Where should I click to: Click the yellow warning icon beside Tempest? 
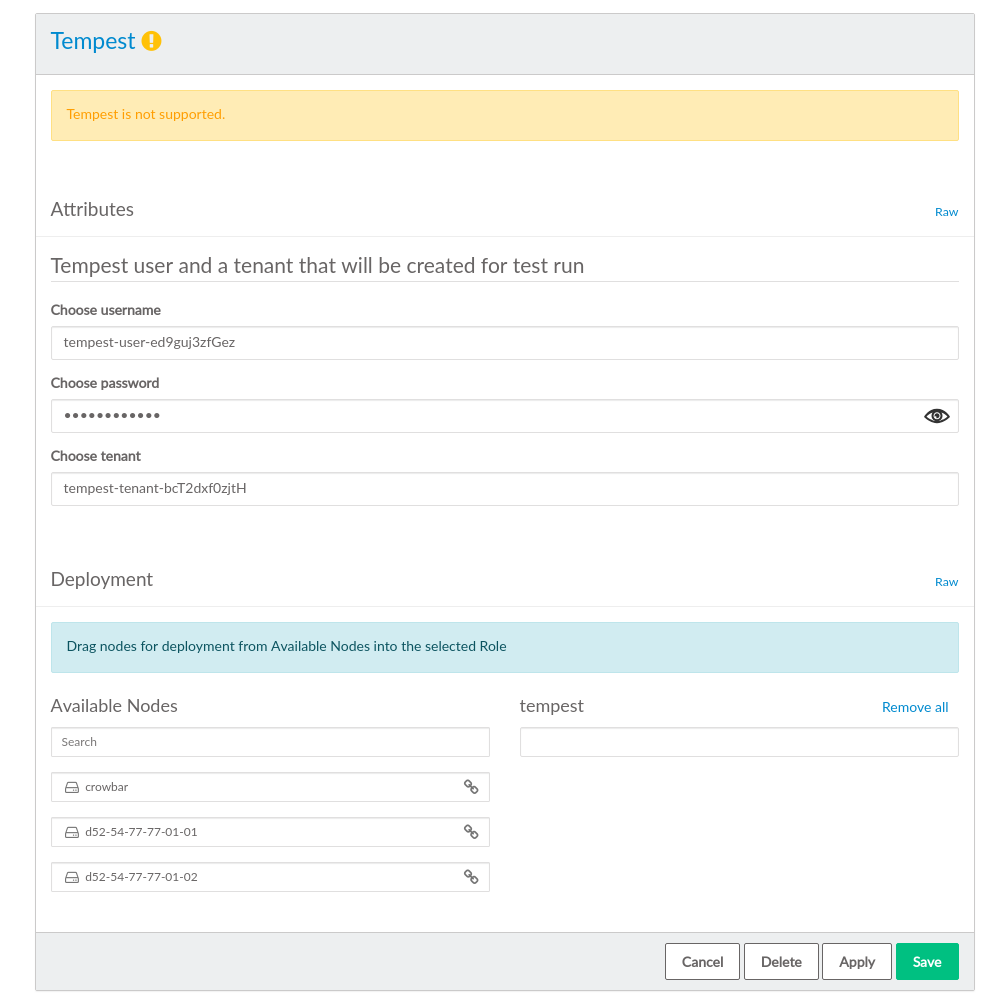click(151, 41)
